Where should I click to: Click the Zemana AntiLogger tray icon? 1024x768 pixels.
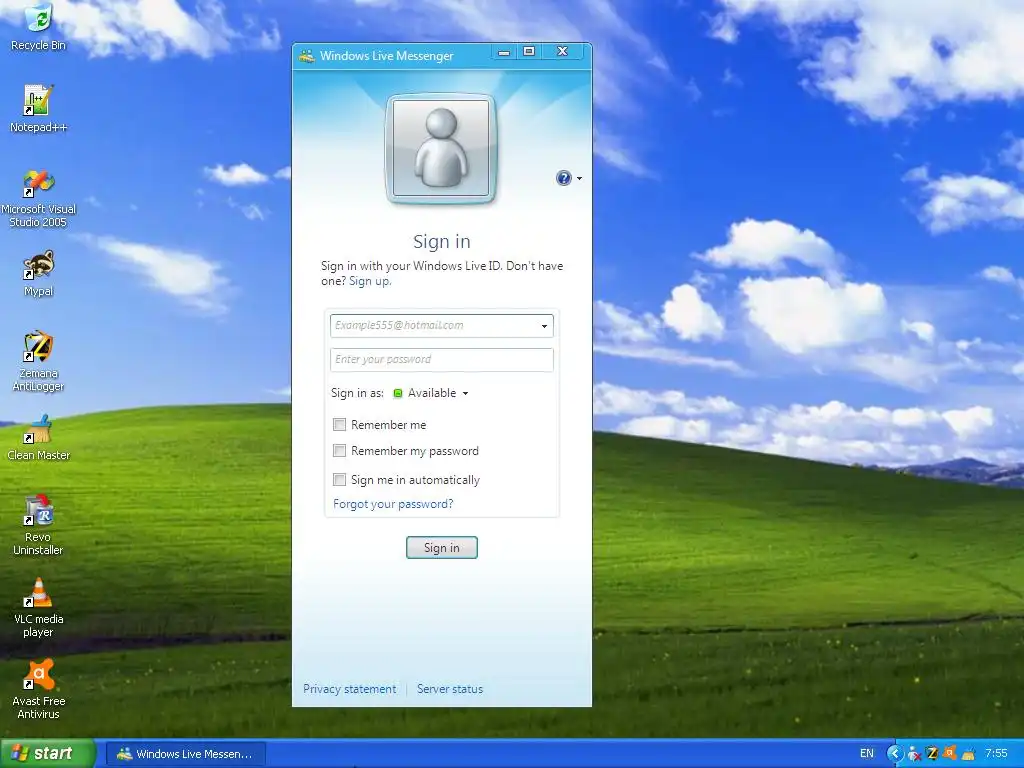click(933, 753)
